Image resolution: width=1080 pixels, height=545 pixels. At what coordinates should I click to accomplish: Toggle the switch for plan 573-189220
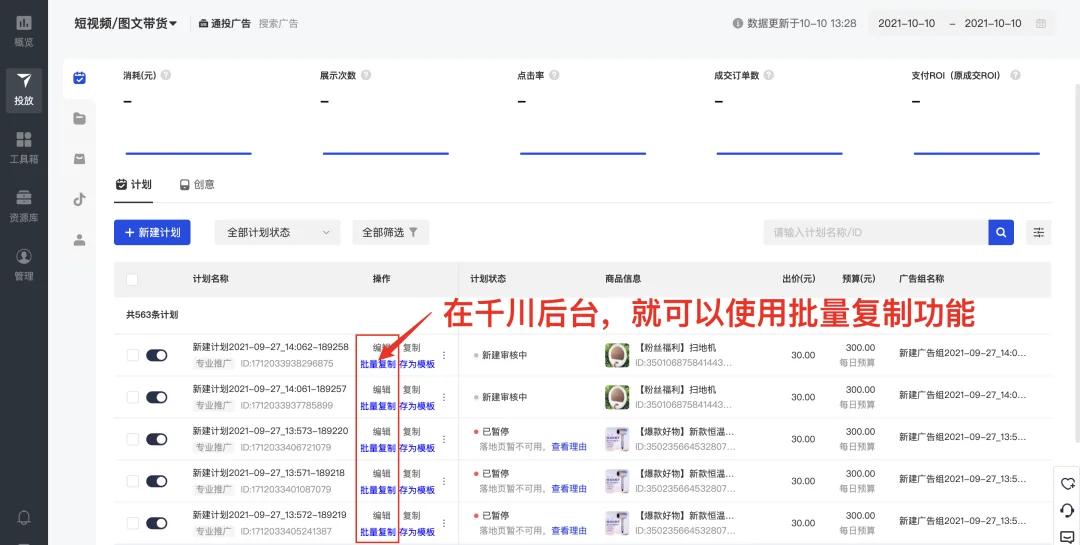click(x=156, y=440)
